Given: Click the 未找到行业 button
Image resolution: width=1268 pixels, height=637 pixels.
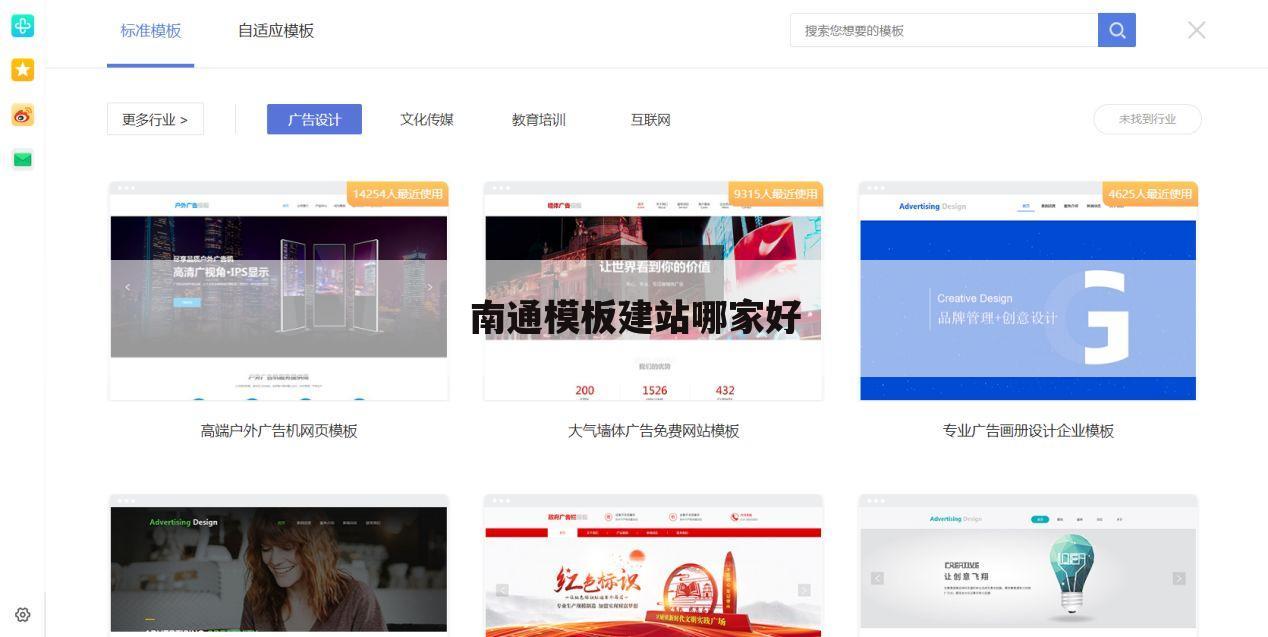Looking at the screenshot, I should click(x=1147, y=119).
